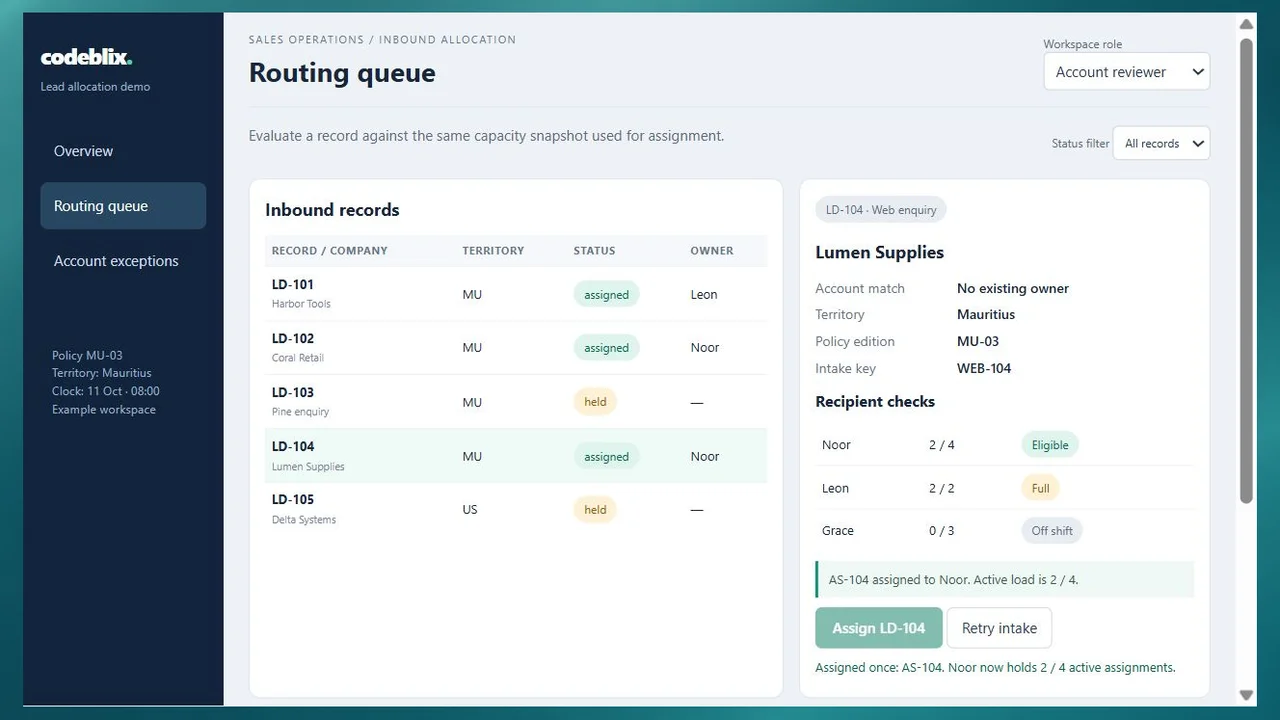Expand the Status filter dropdown

click(1161, 143)
